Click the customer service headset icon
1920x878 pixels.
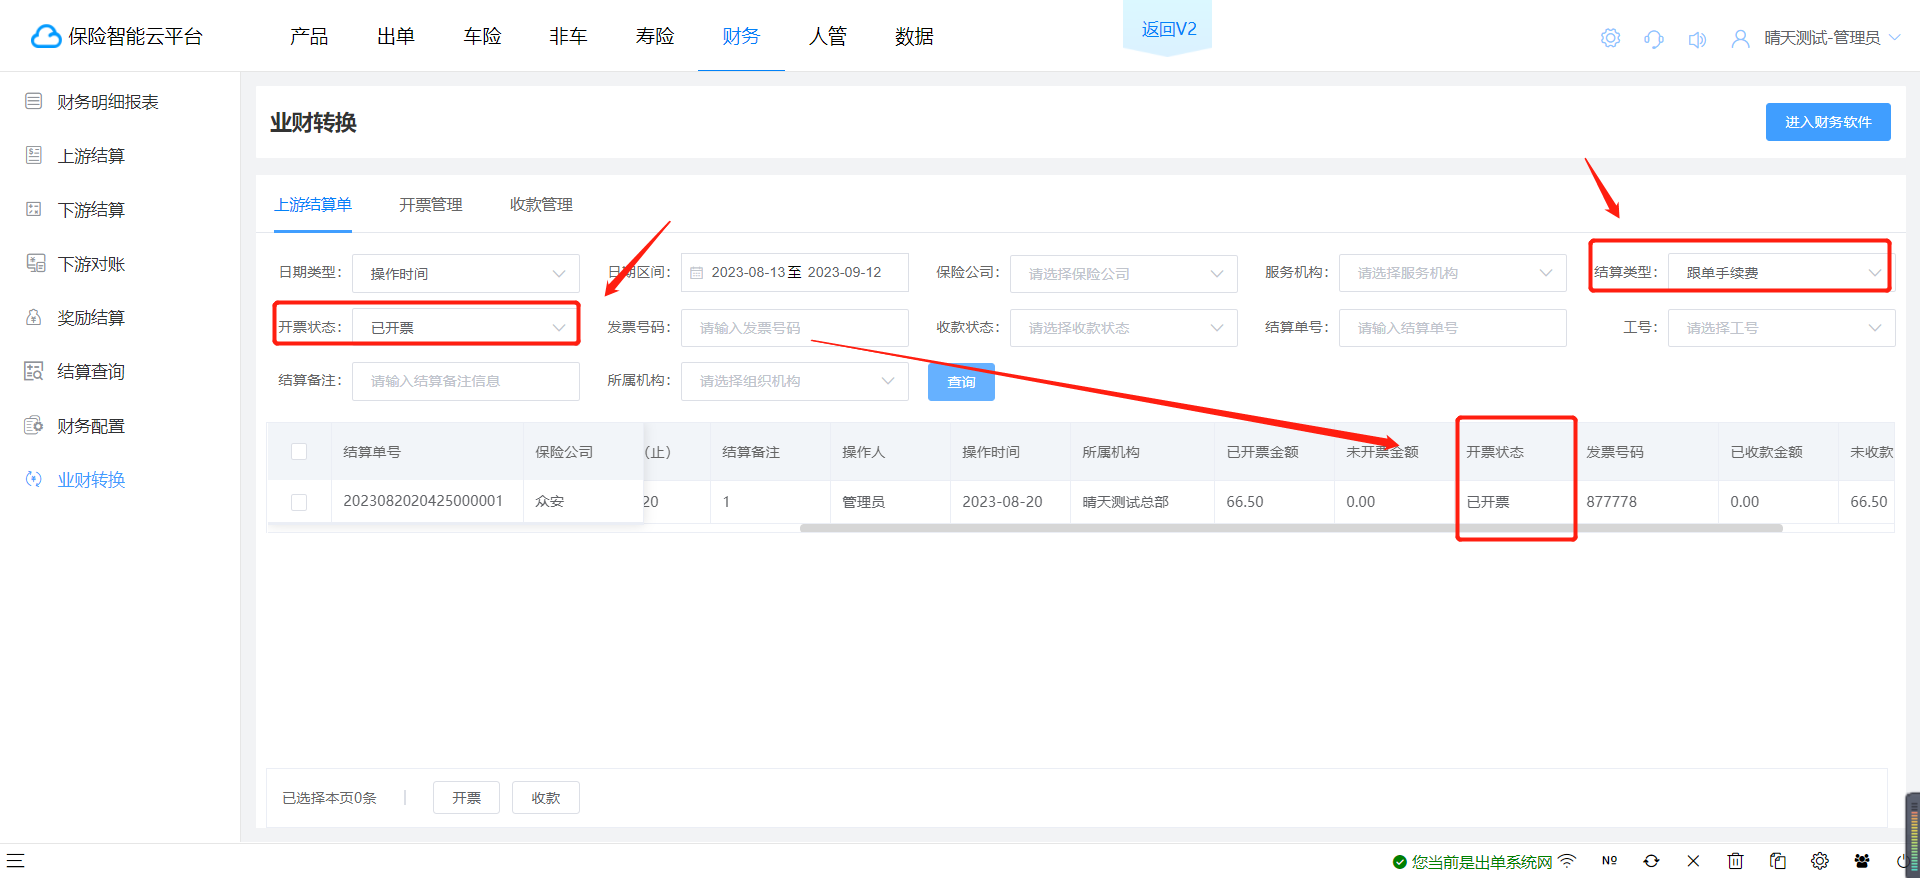(x=1654, y=39)
